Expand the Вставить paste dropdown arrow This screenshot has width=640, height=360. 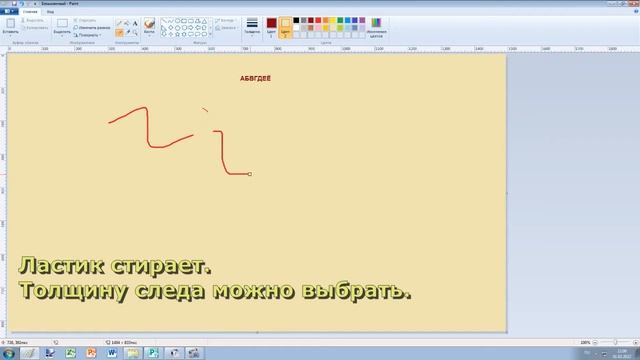11,36
